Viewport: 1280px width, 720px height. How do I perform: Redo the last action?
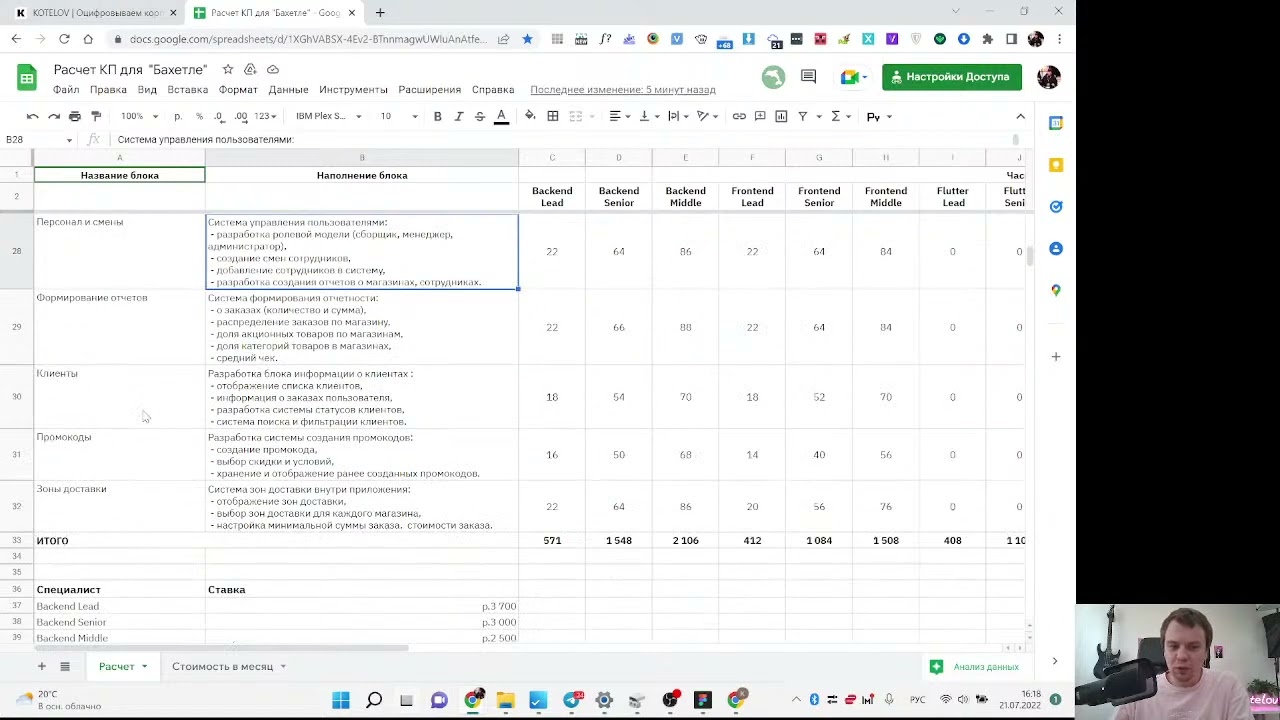54,116
